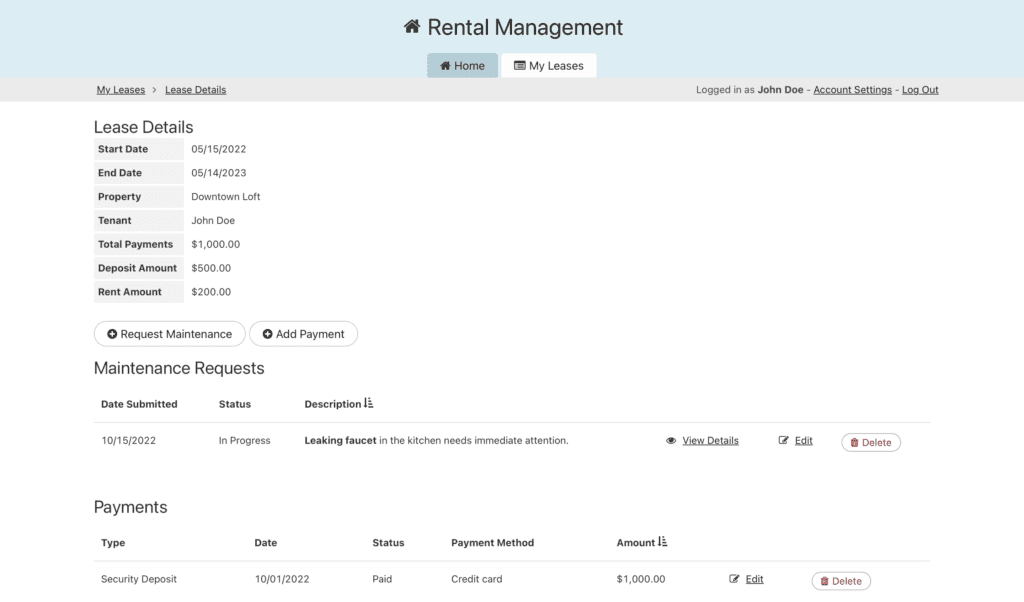Screen dimensions: 1024x602
Task: Log out of the account
Action: coord(920,90)
